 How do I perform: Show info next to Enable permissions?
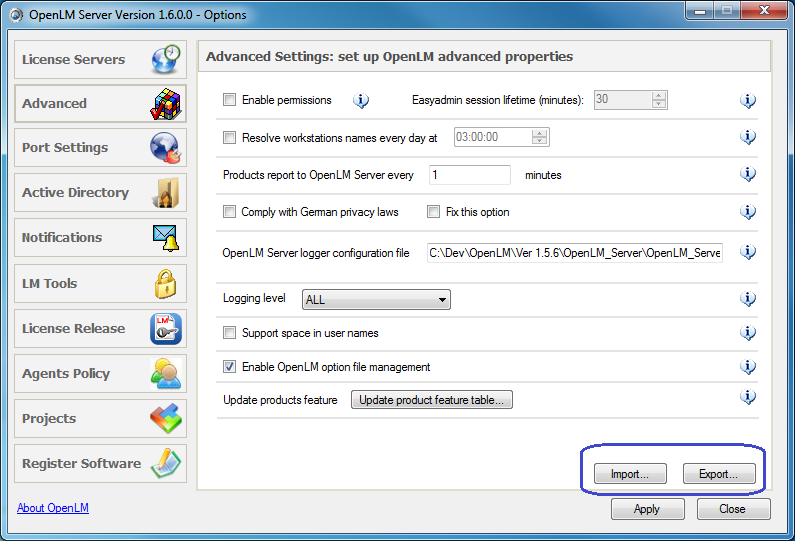(361, 100)
